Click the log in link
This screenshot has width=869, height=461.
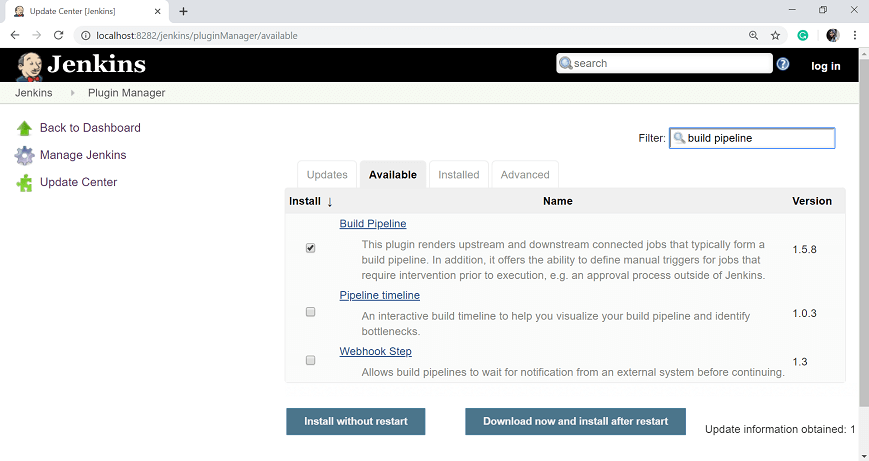[x=826, y=66]
